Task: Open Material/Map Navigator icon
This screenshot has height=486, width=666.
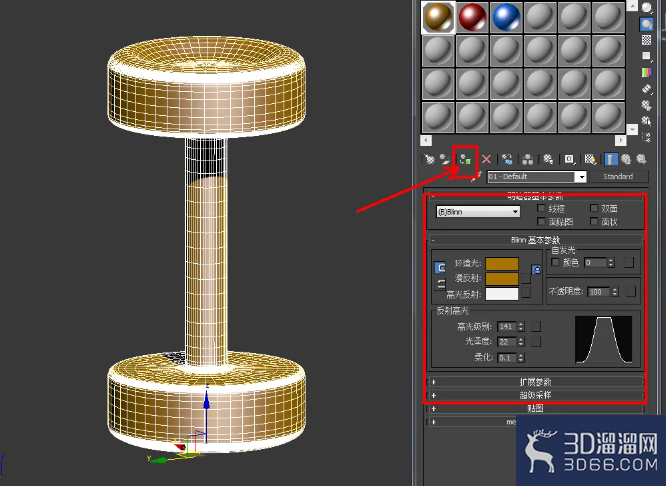Action: click(x=646, y=137)
